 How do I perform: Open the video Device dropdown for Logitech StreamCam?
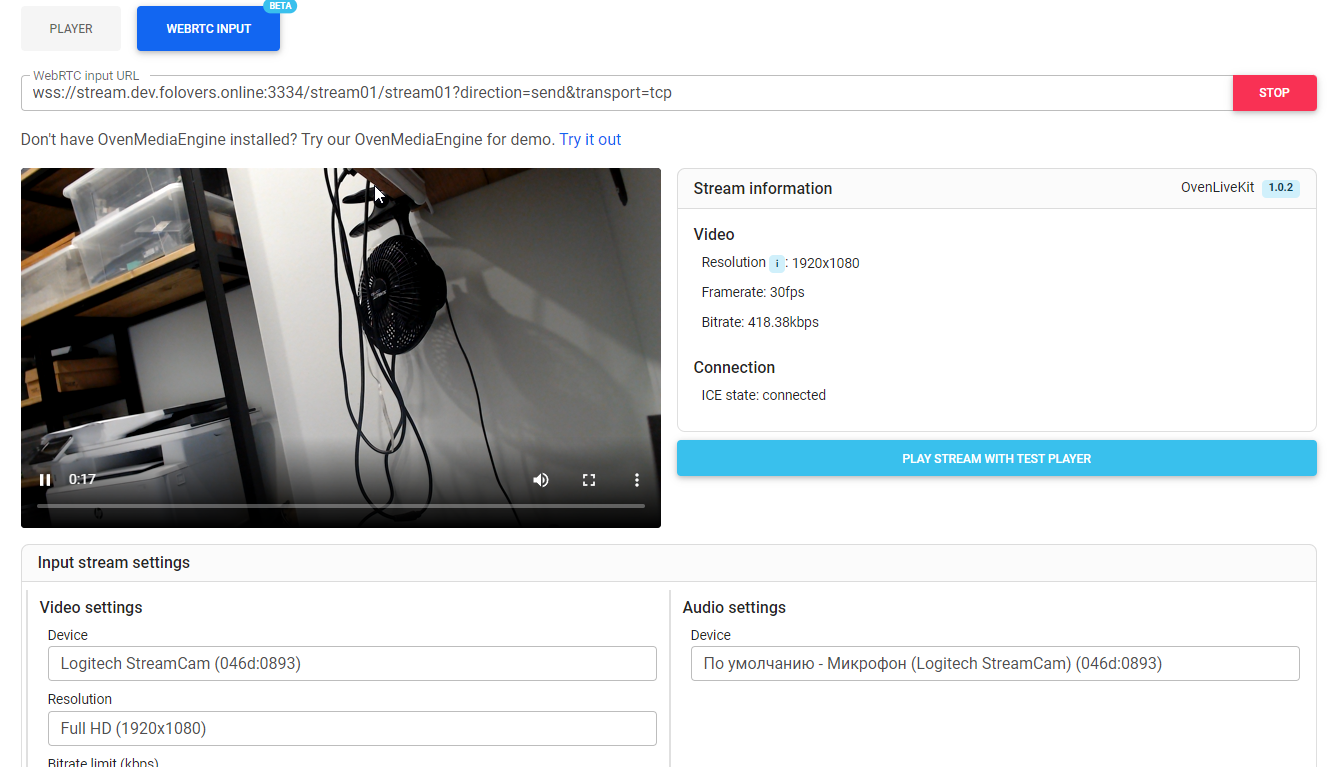pyautogui.click(x=352, y=663)
